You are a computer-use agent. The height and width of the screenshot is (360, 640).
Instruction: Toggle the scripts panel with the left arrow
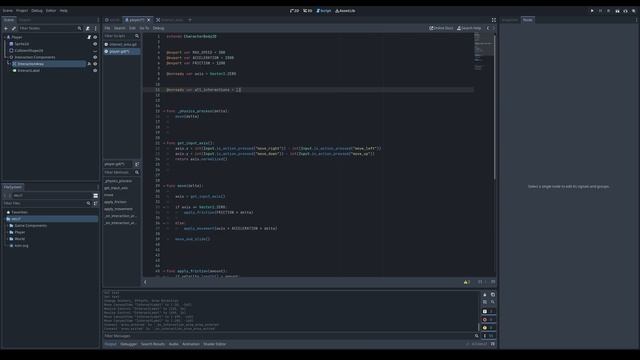(x=145, y=282)
